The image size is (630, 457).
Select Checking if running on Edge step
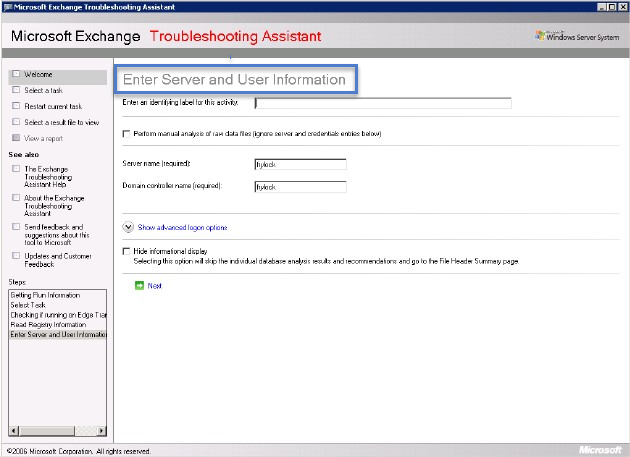click(x=57, y=315)
